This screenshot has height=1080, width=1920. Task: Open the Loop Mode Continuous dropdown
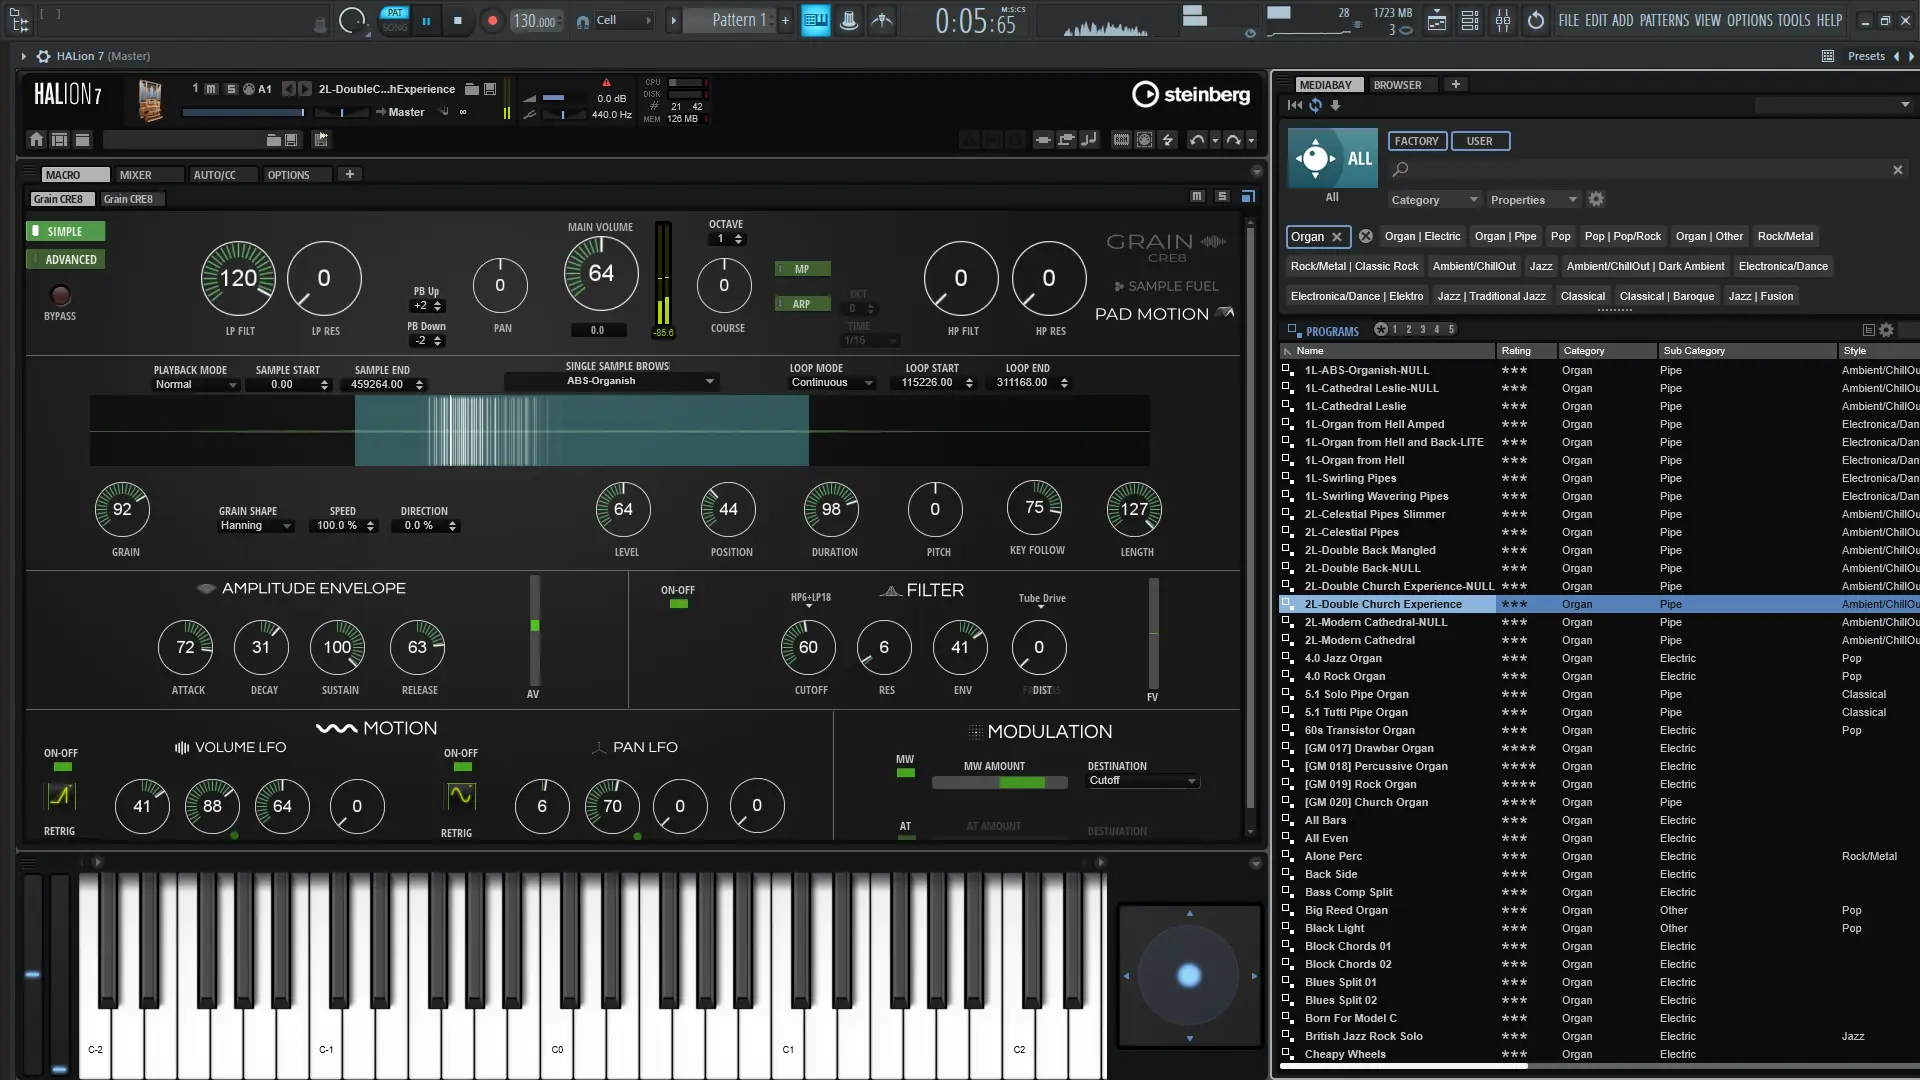[832, 383]
